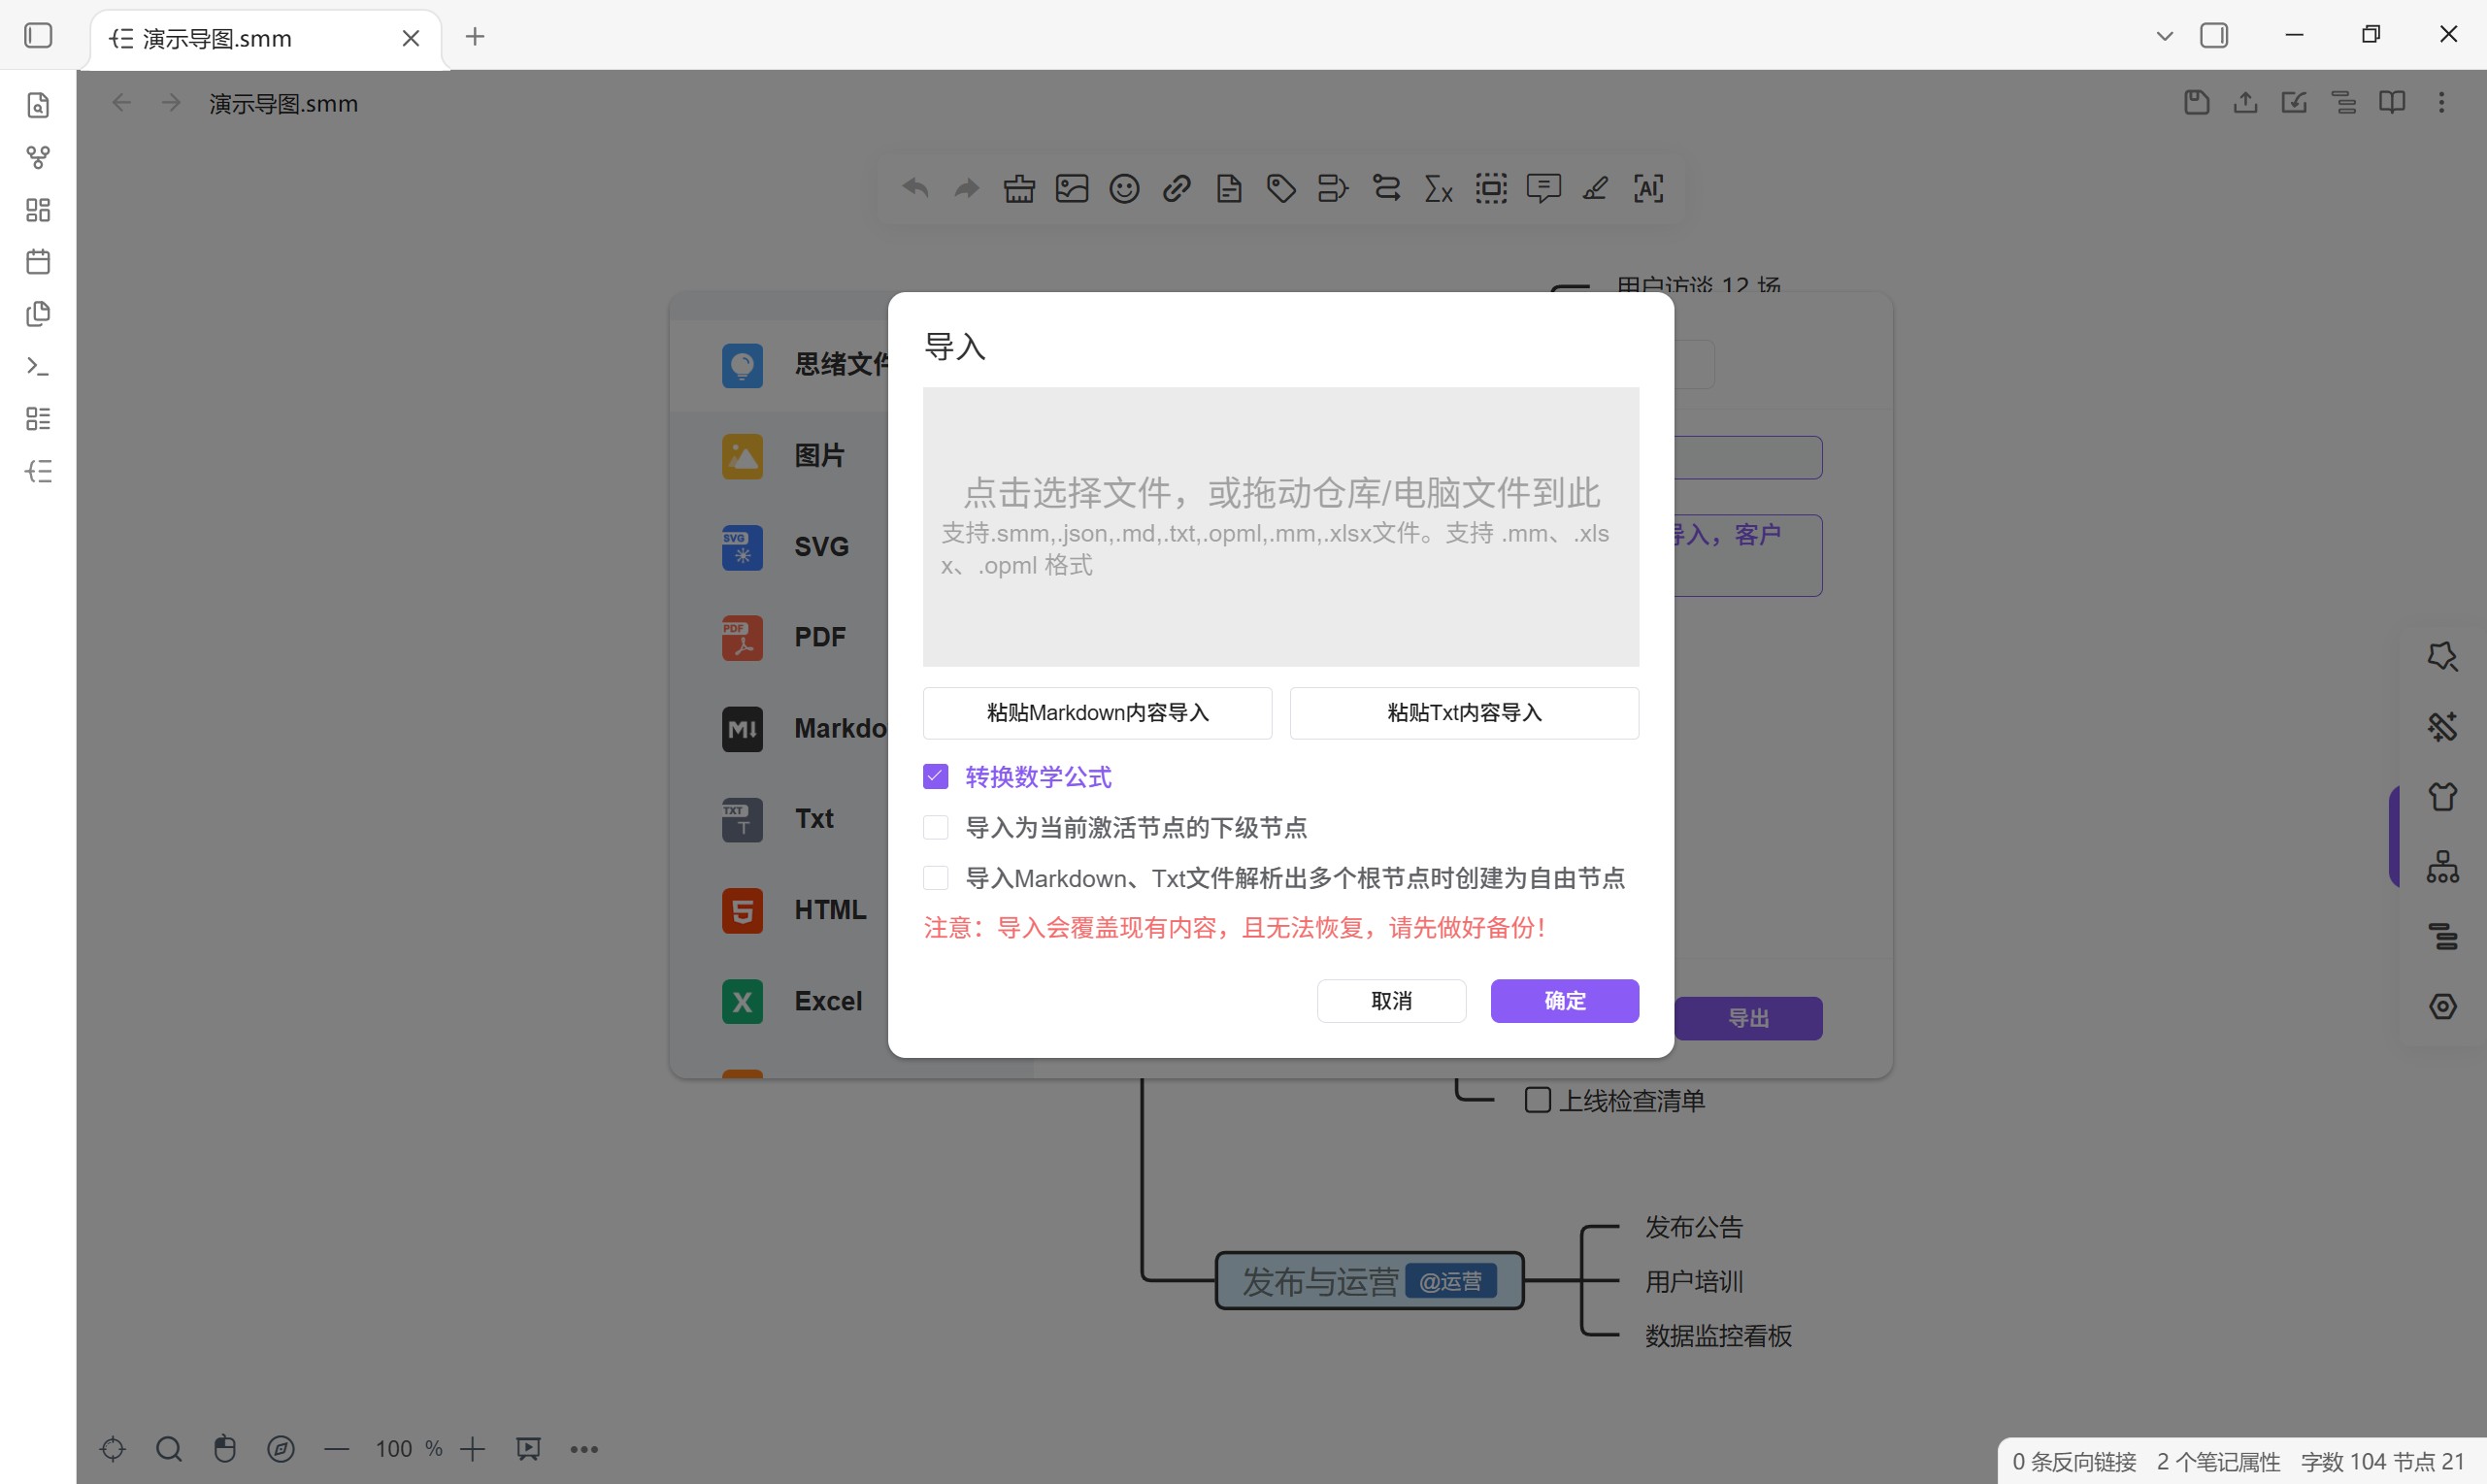2487x1484 pixels.
Task: Click the search magnifier icon at bottom
Action: click(169, 1449)
